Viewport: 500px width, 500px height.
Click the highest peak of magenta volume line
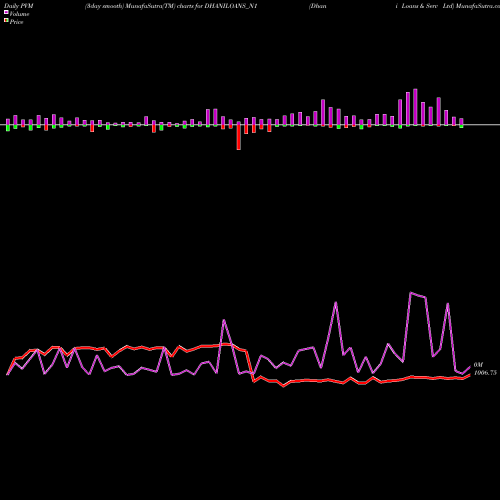coord(411,293)
